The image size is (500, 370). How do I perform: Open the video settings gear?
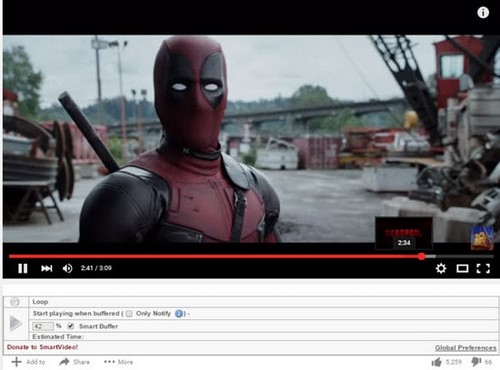tap(441, 268)
